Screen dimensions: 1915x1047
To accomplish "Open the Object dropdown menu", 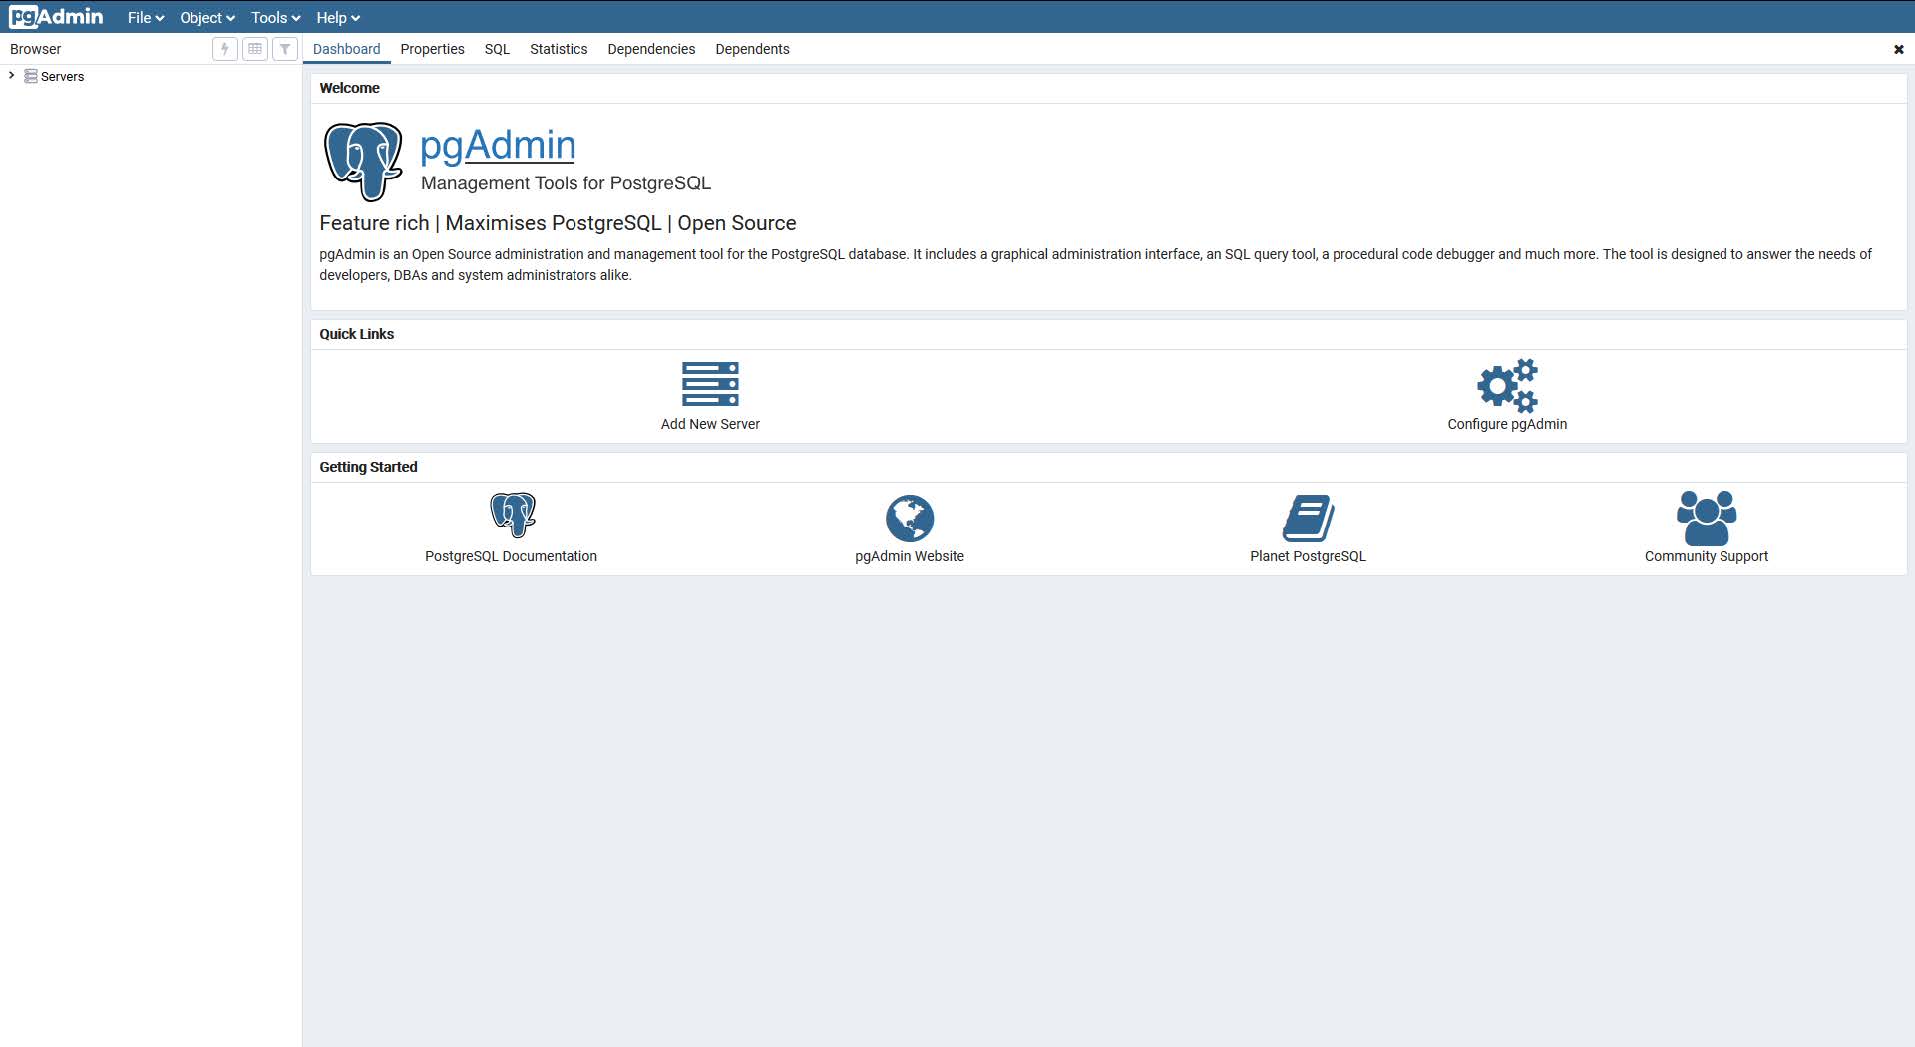I will 207,18.
